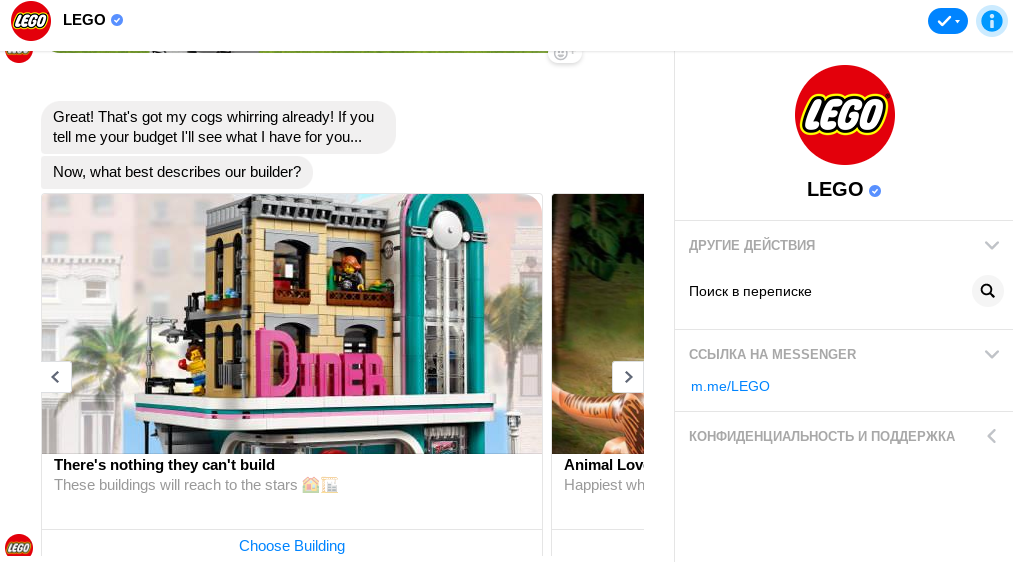Click 'These buildings will reach to the stars' subtitle
The height and width of the screenshot is (562, 1013).
click(196, 485)
